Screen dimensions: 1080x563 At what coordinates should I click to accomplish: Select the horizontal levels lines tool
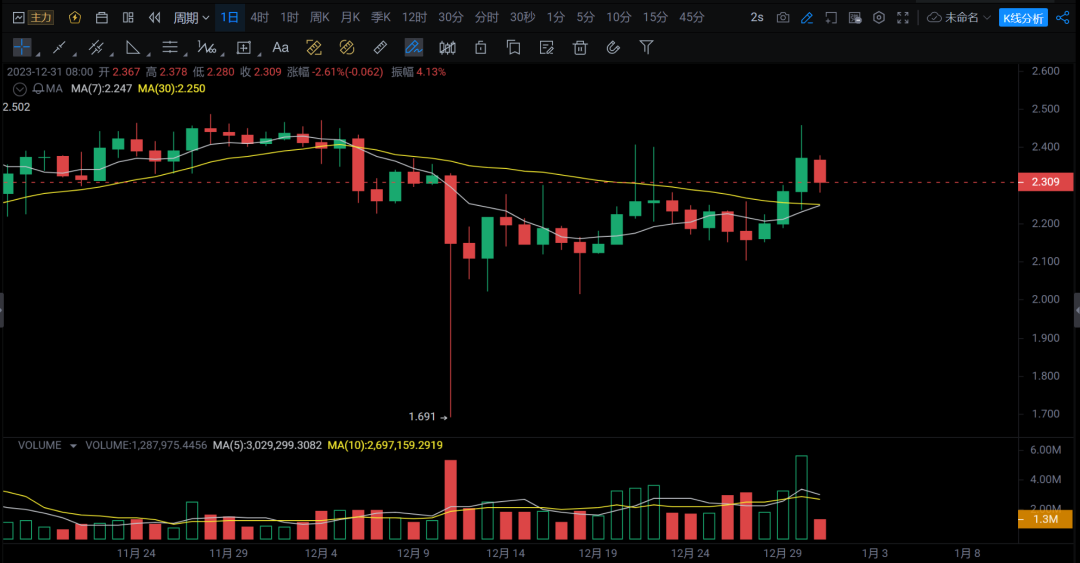pos(169,47)
